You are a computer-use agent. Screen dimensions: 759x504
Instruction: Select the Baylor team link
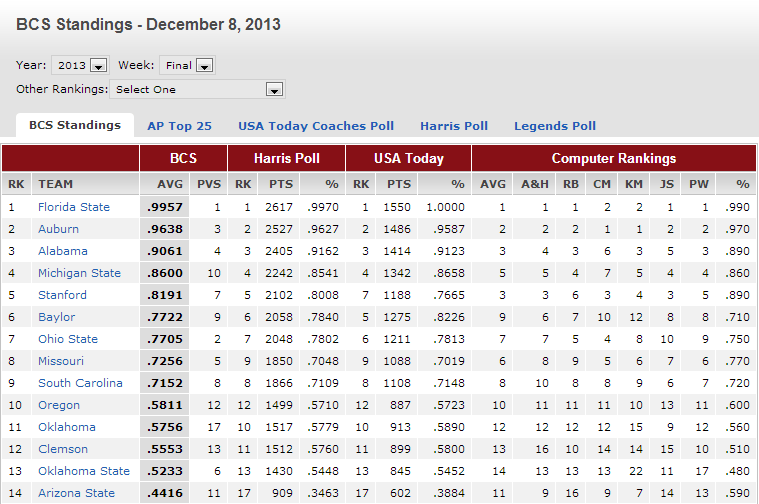(x=56, y=317)
